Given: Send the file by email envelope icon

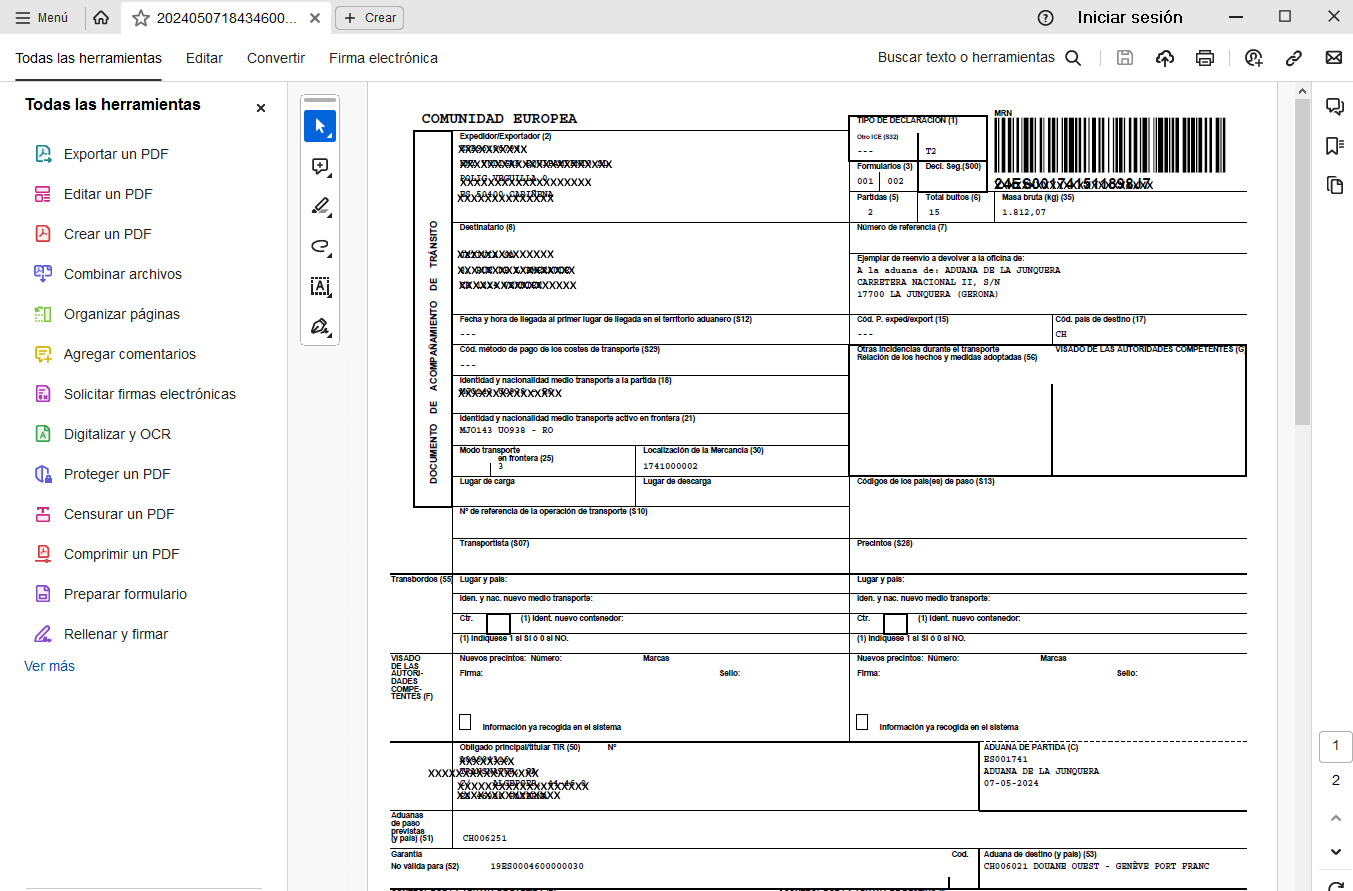Looking at the screenshot, I should point(1334,58).
